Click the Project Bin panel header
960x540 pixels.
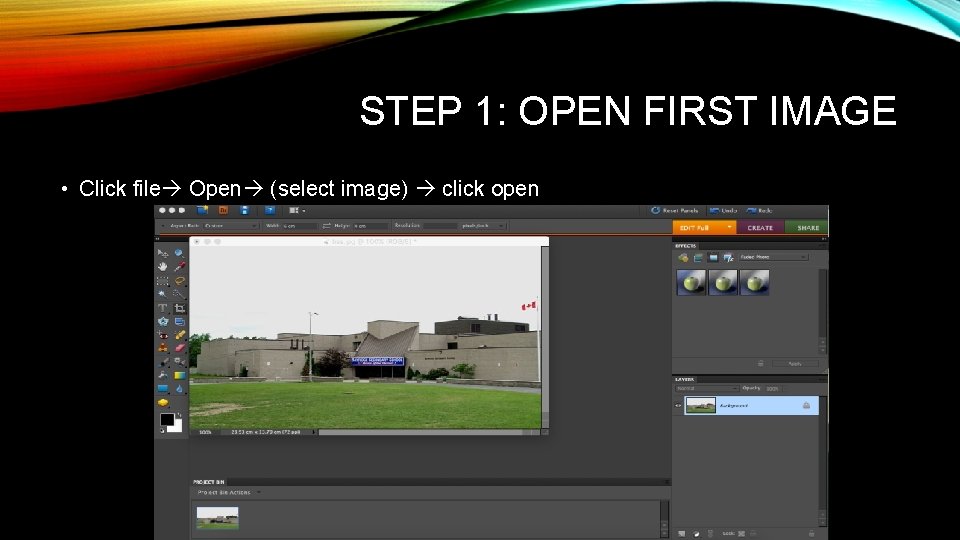209,482
